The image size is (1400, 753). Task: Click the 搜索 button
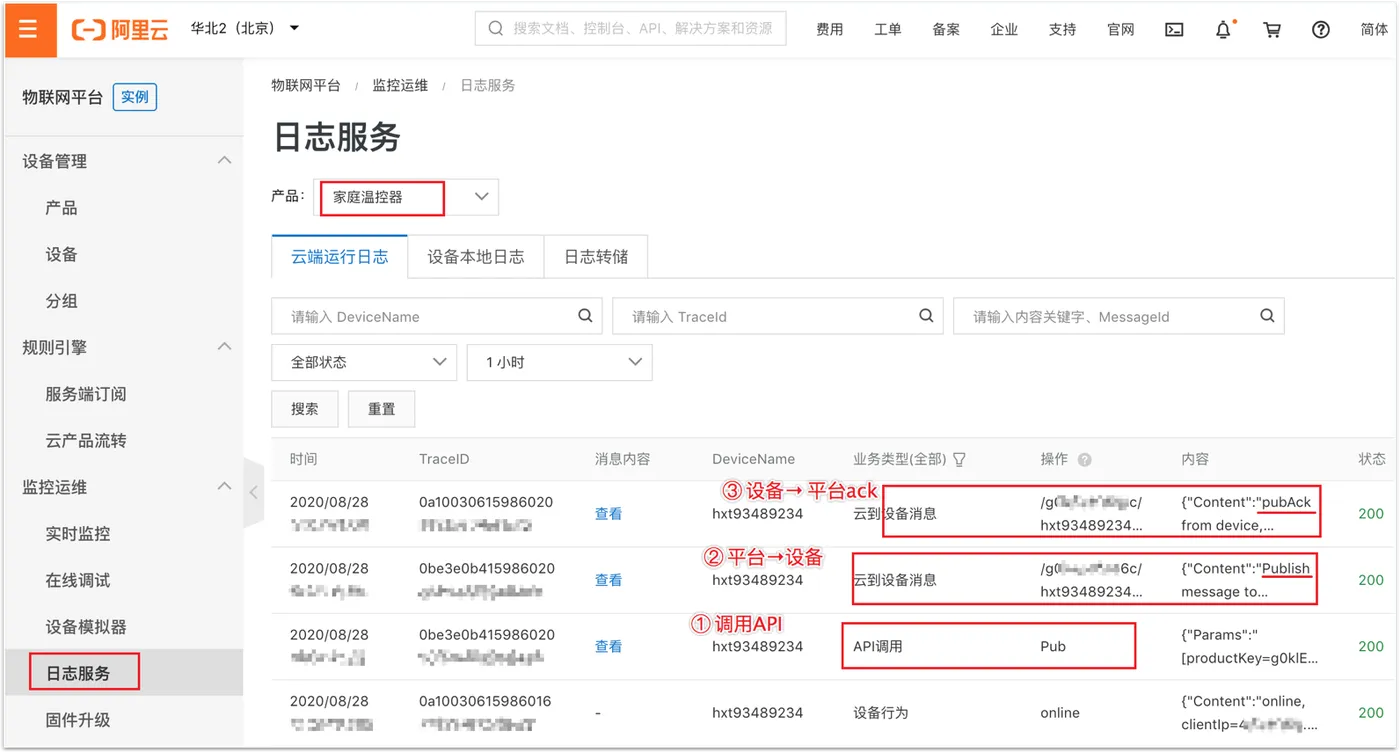(305, 409)
